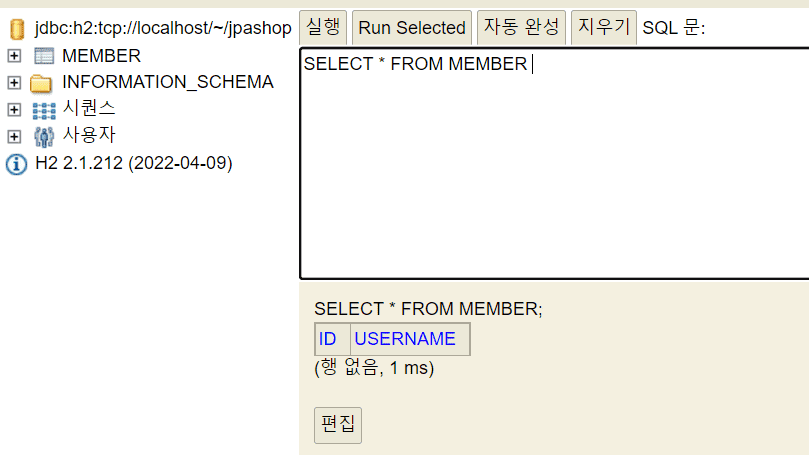Click the MEMBER table icon
809x455 pixels.
tap(44, 56)
